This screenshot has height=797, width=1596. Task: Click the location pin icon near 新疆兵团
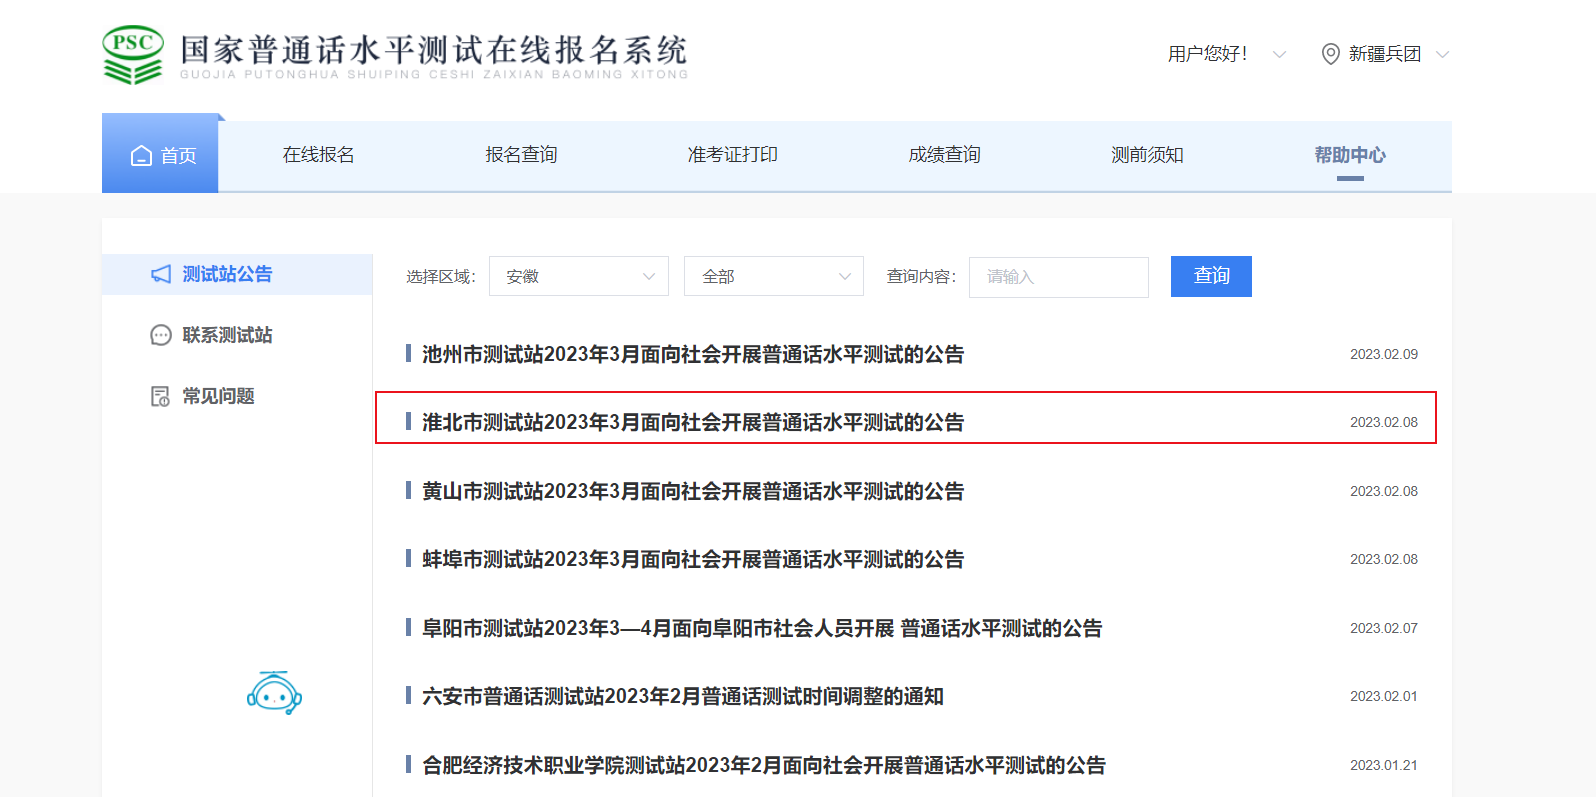click(x=1330, y=54)
